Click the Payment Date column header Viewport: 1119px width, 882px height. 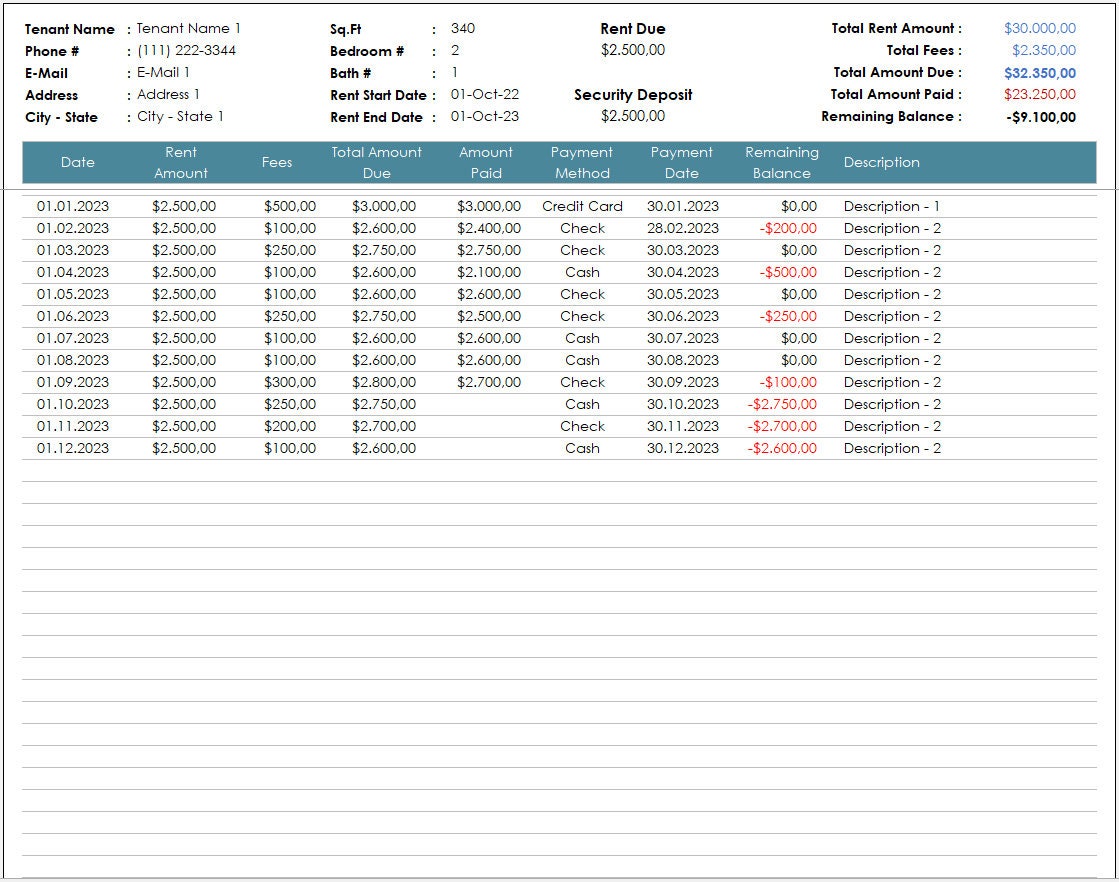(682, 163)
